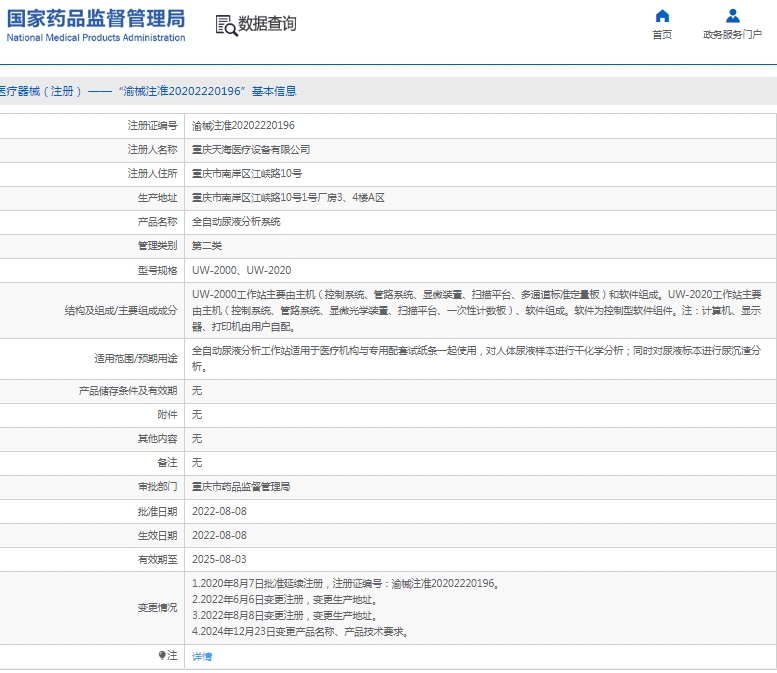This screenshot has height=673, width=777.
Task: Click the 结构及组成/主要组成成分 label
Action: pyautogui.click(x=121, y=311)
